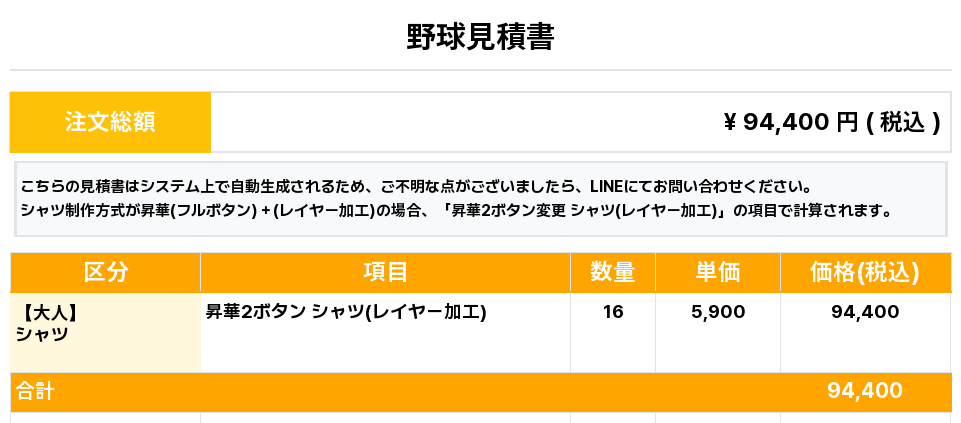Click the row price 94,400 in white cell
This screenshot has height=423, width=961.
click(865, 312)
